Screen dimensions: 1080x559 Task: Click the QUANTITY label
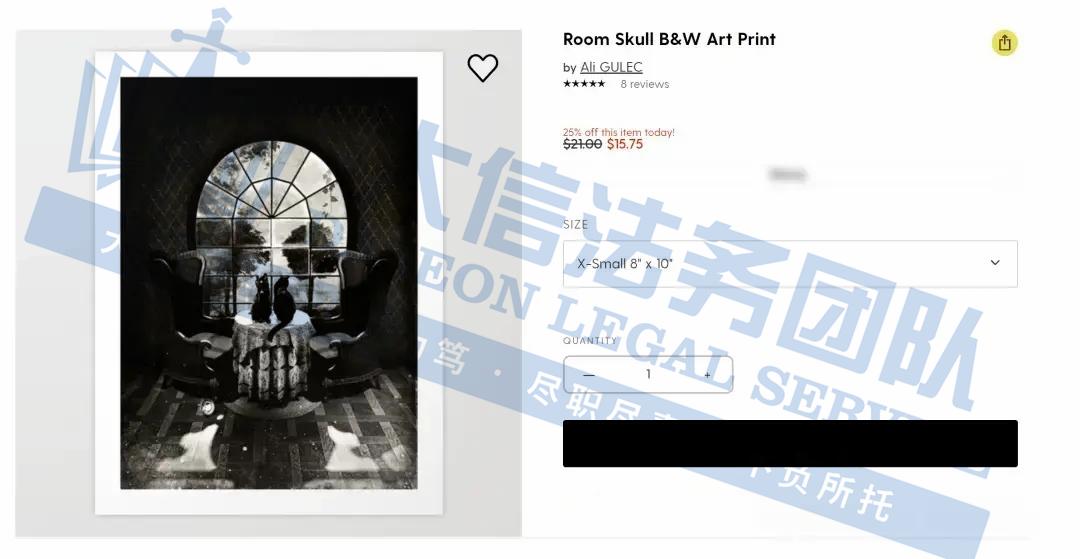coord(590,341)
